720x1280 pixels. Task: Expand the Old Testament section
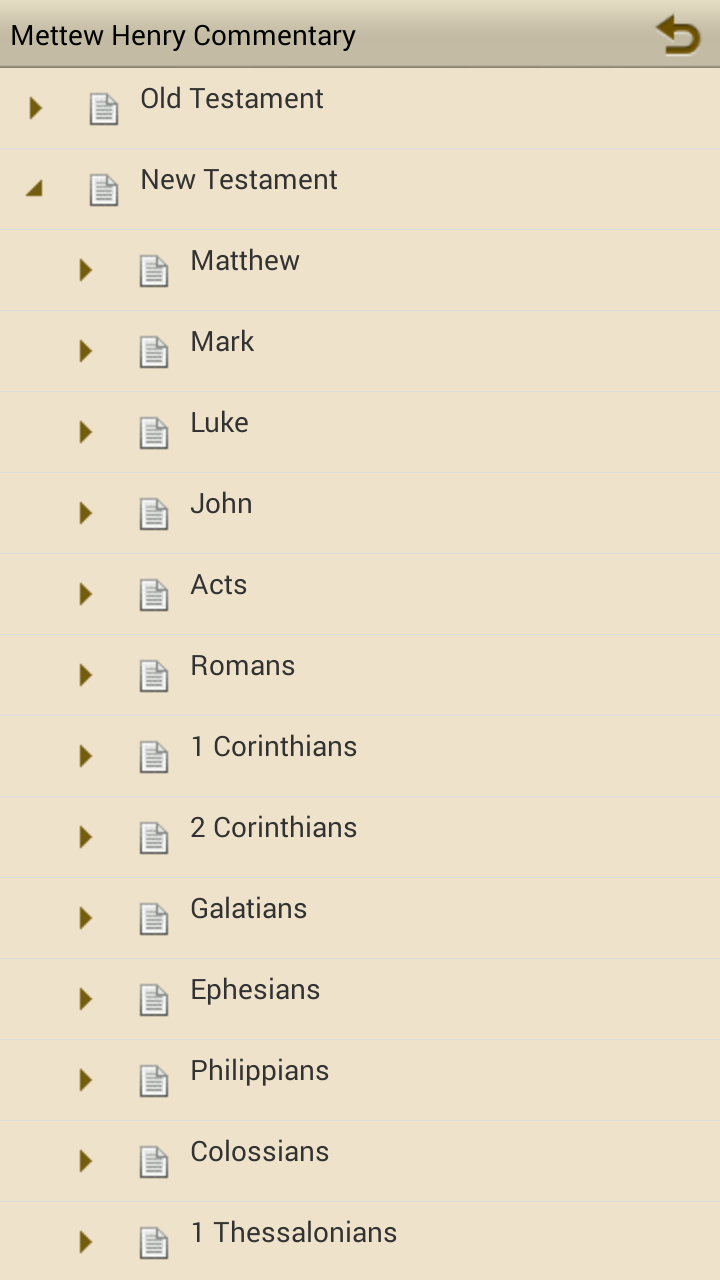click(x=35, y=107)
